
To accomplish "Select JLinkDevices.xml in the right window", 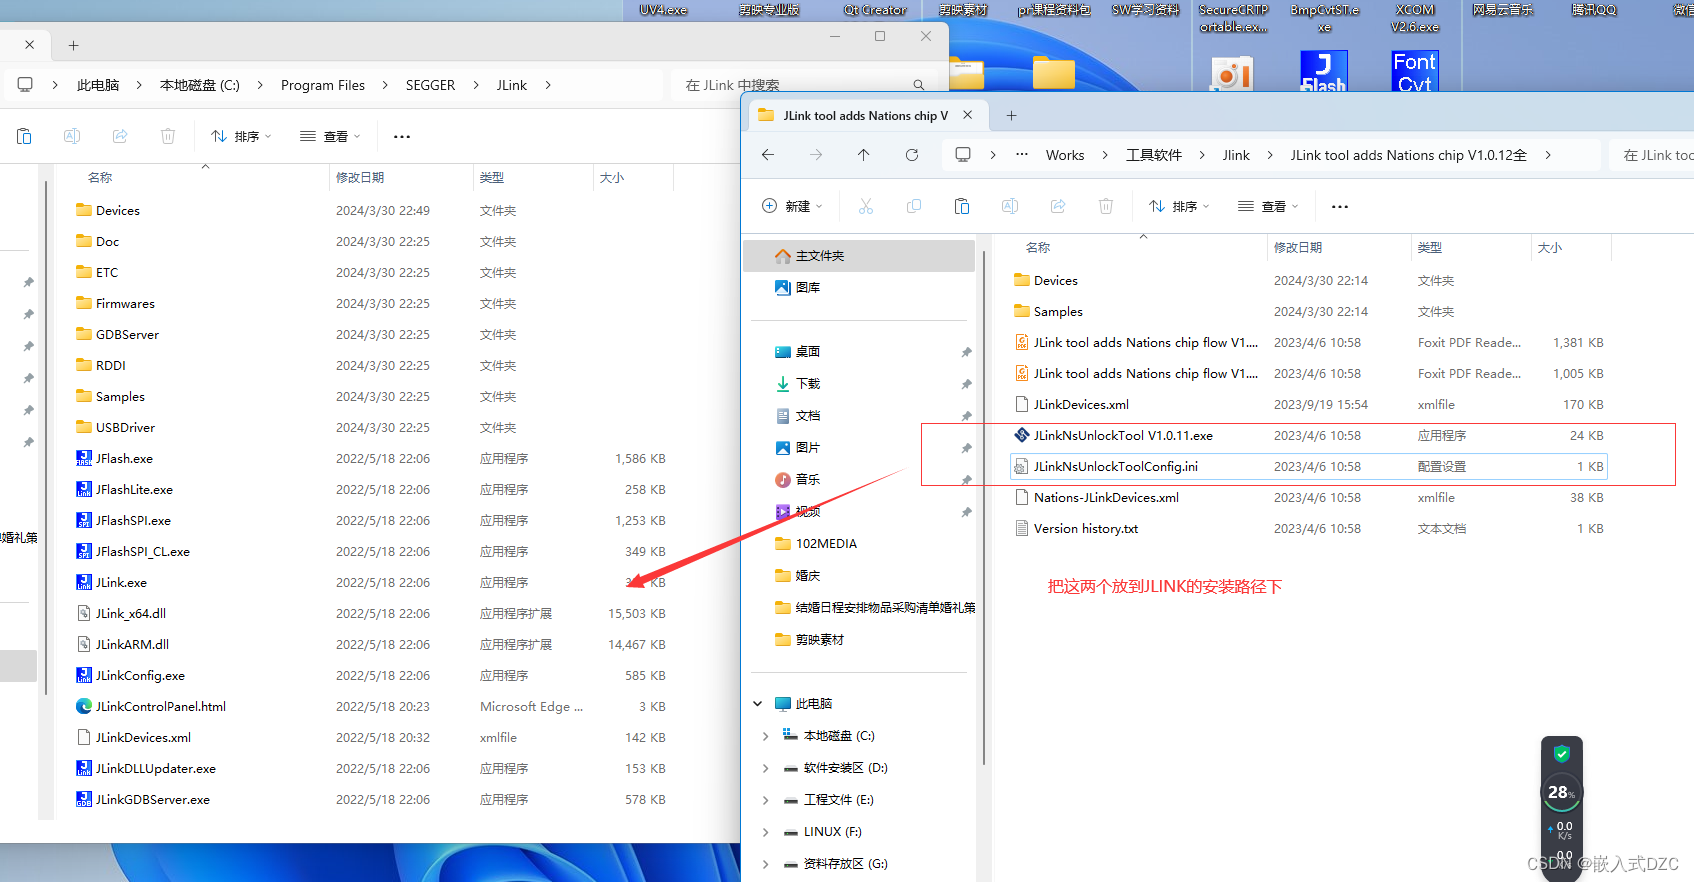I will (x=1310, y=404).
